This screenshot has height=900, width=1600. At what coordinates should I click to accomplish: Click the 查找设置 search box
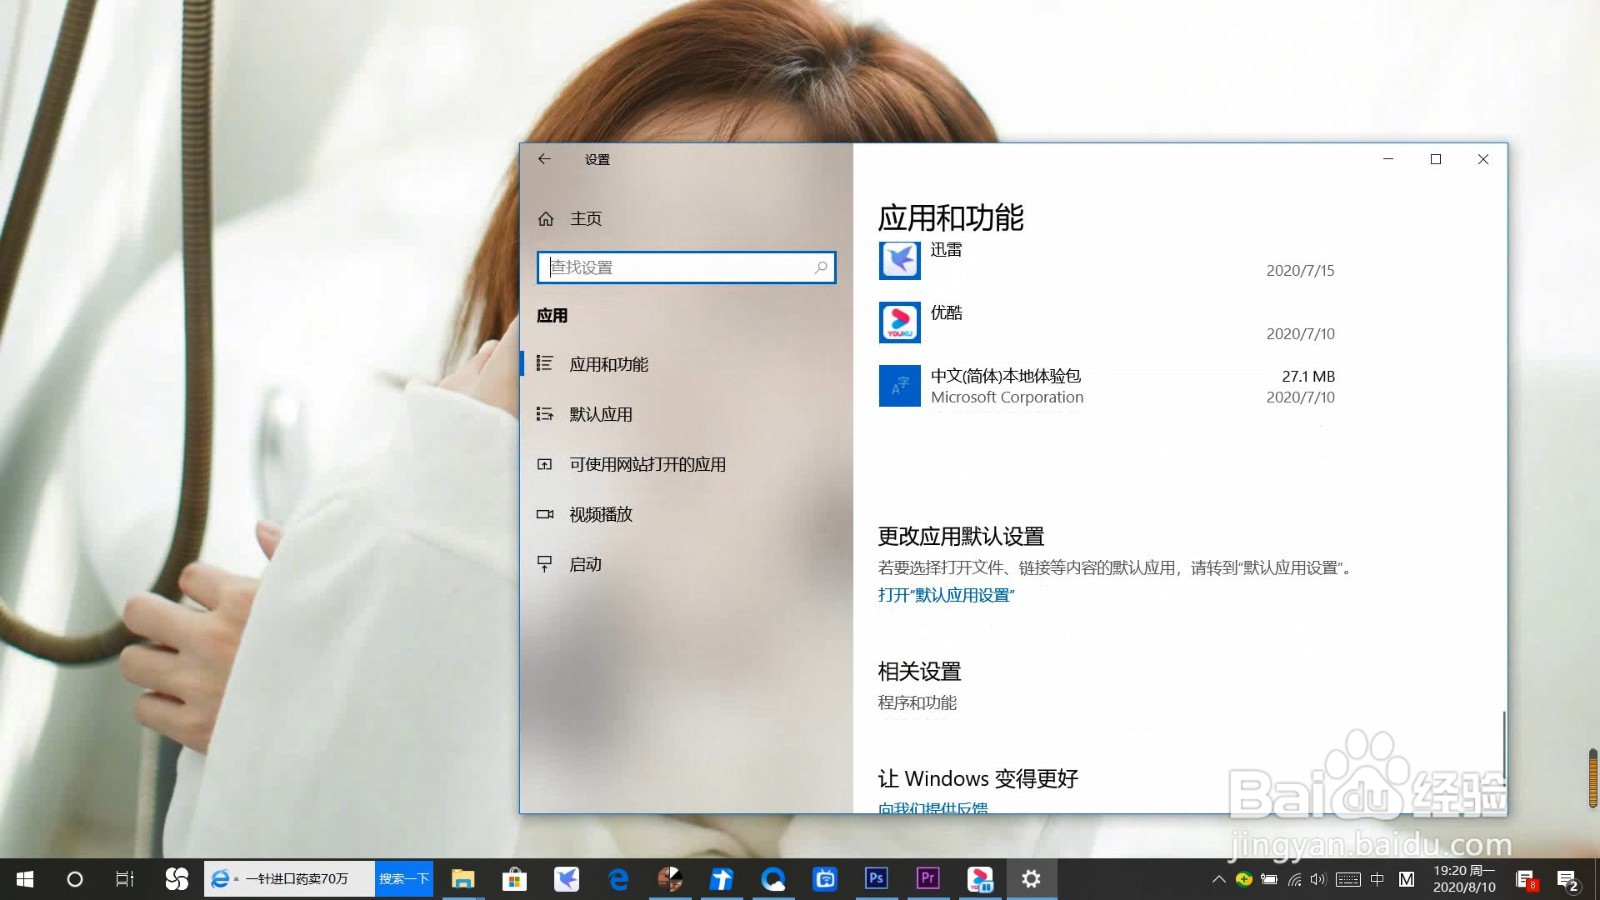click(685, 267)
